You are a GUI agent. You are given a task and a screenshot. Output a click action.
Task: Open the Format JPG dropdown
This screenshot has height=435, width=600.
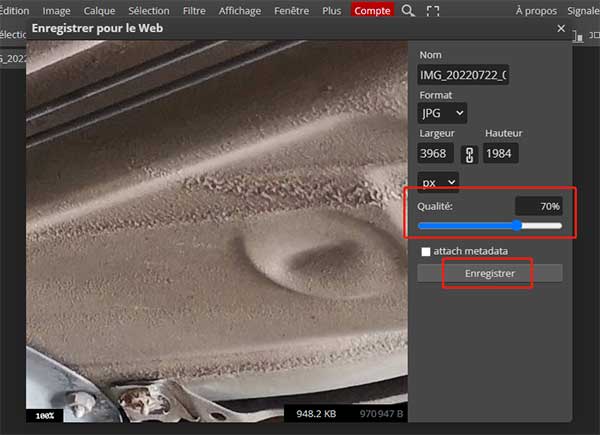pyautogui.click(x=442, y=113)
